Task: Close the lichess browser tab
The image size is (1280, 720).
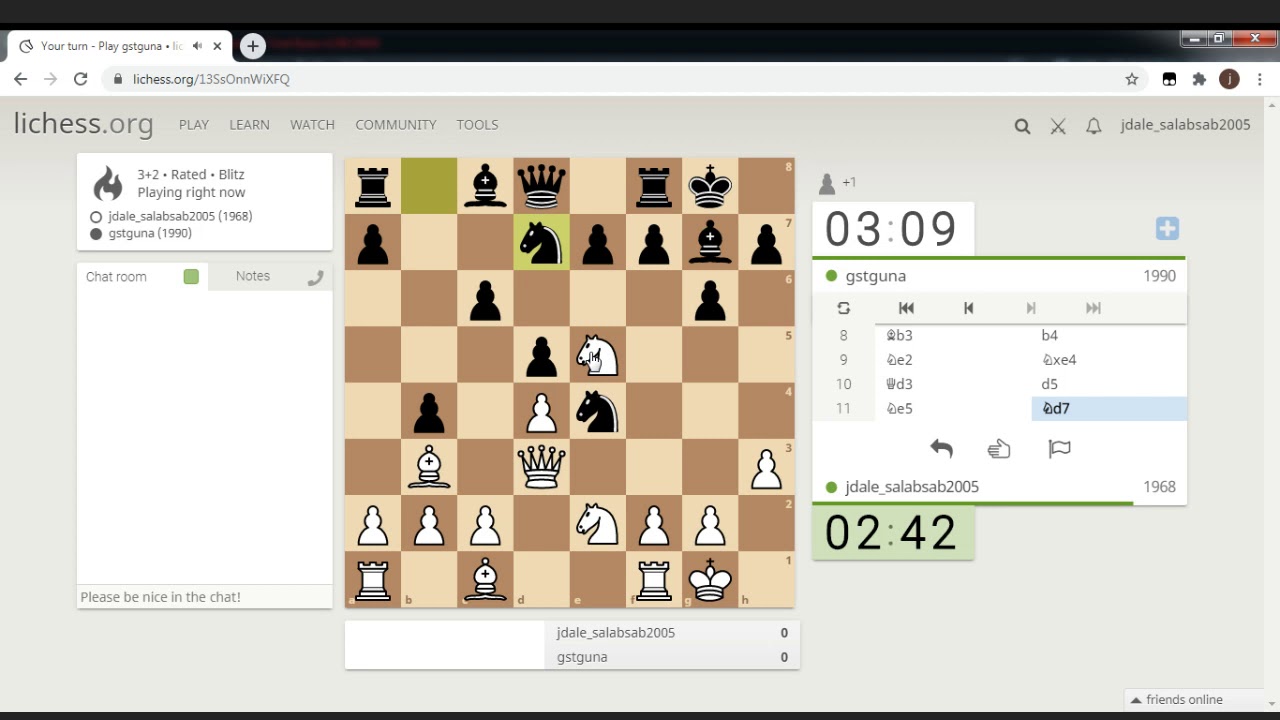Action: tap(217, 46)
